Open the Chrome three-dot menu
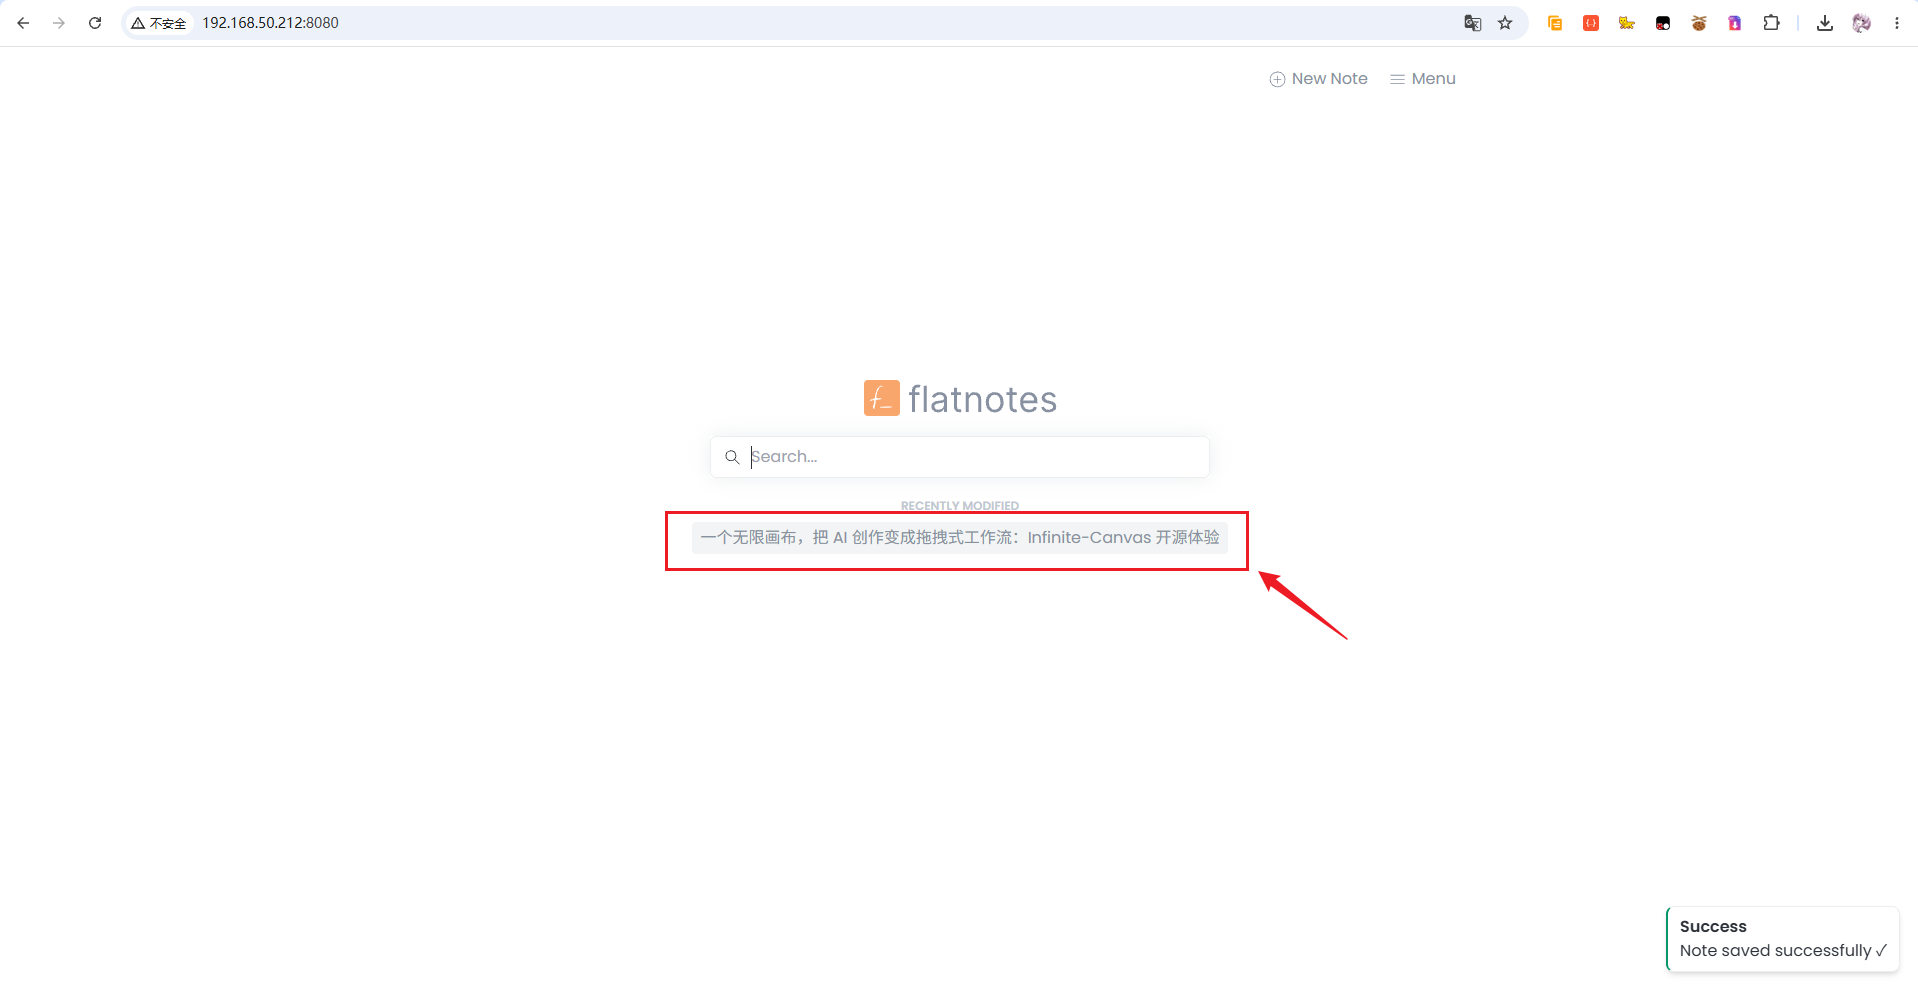1918x992 pixels. click(x=1897, y=23)
